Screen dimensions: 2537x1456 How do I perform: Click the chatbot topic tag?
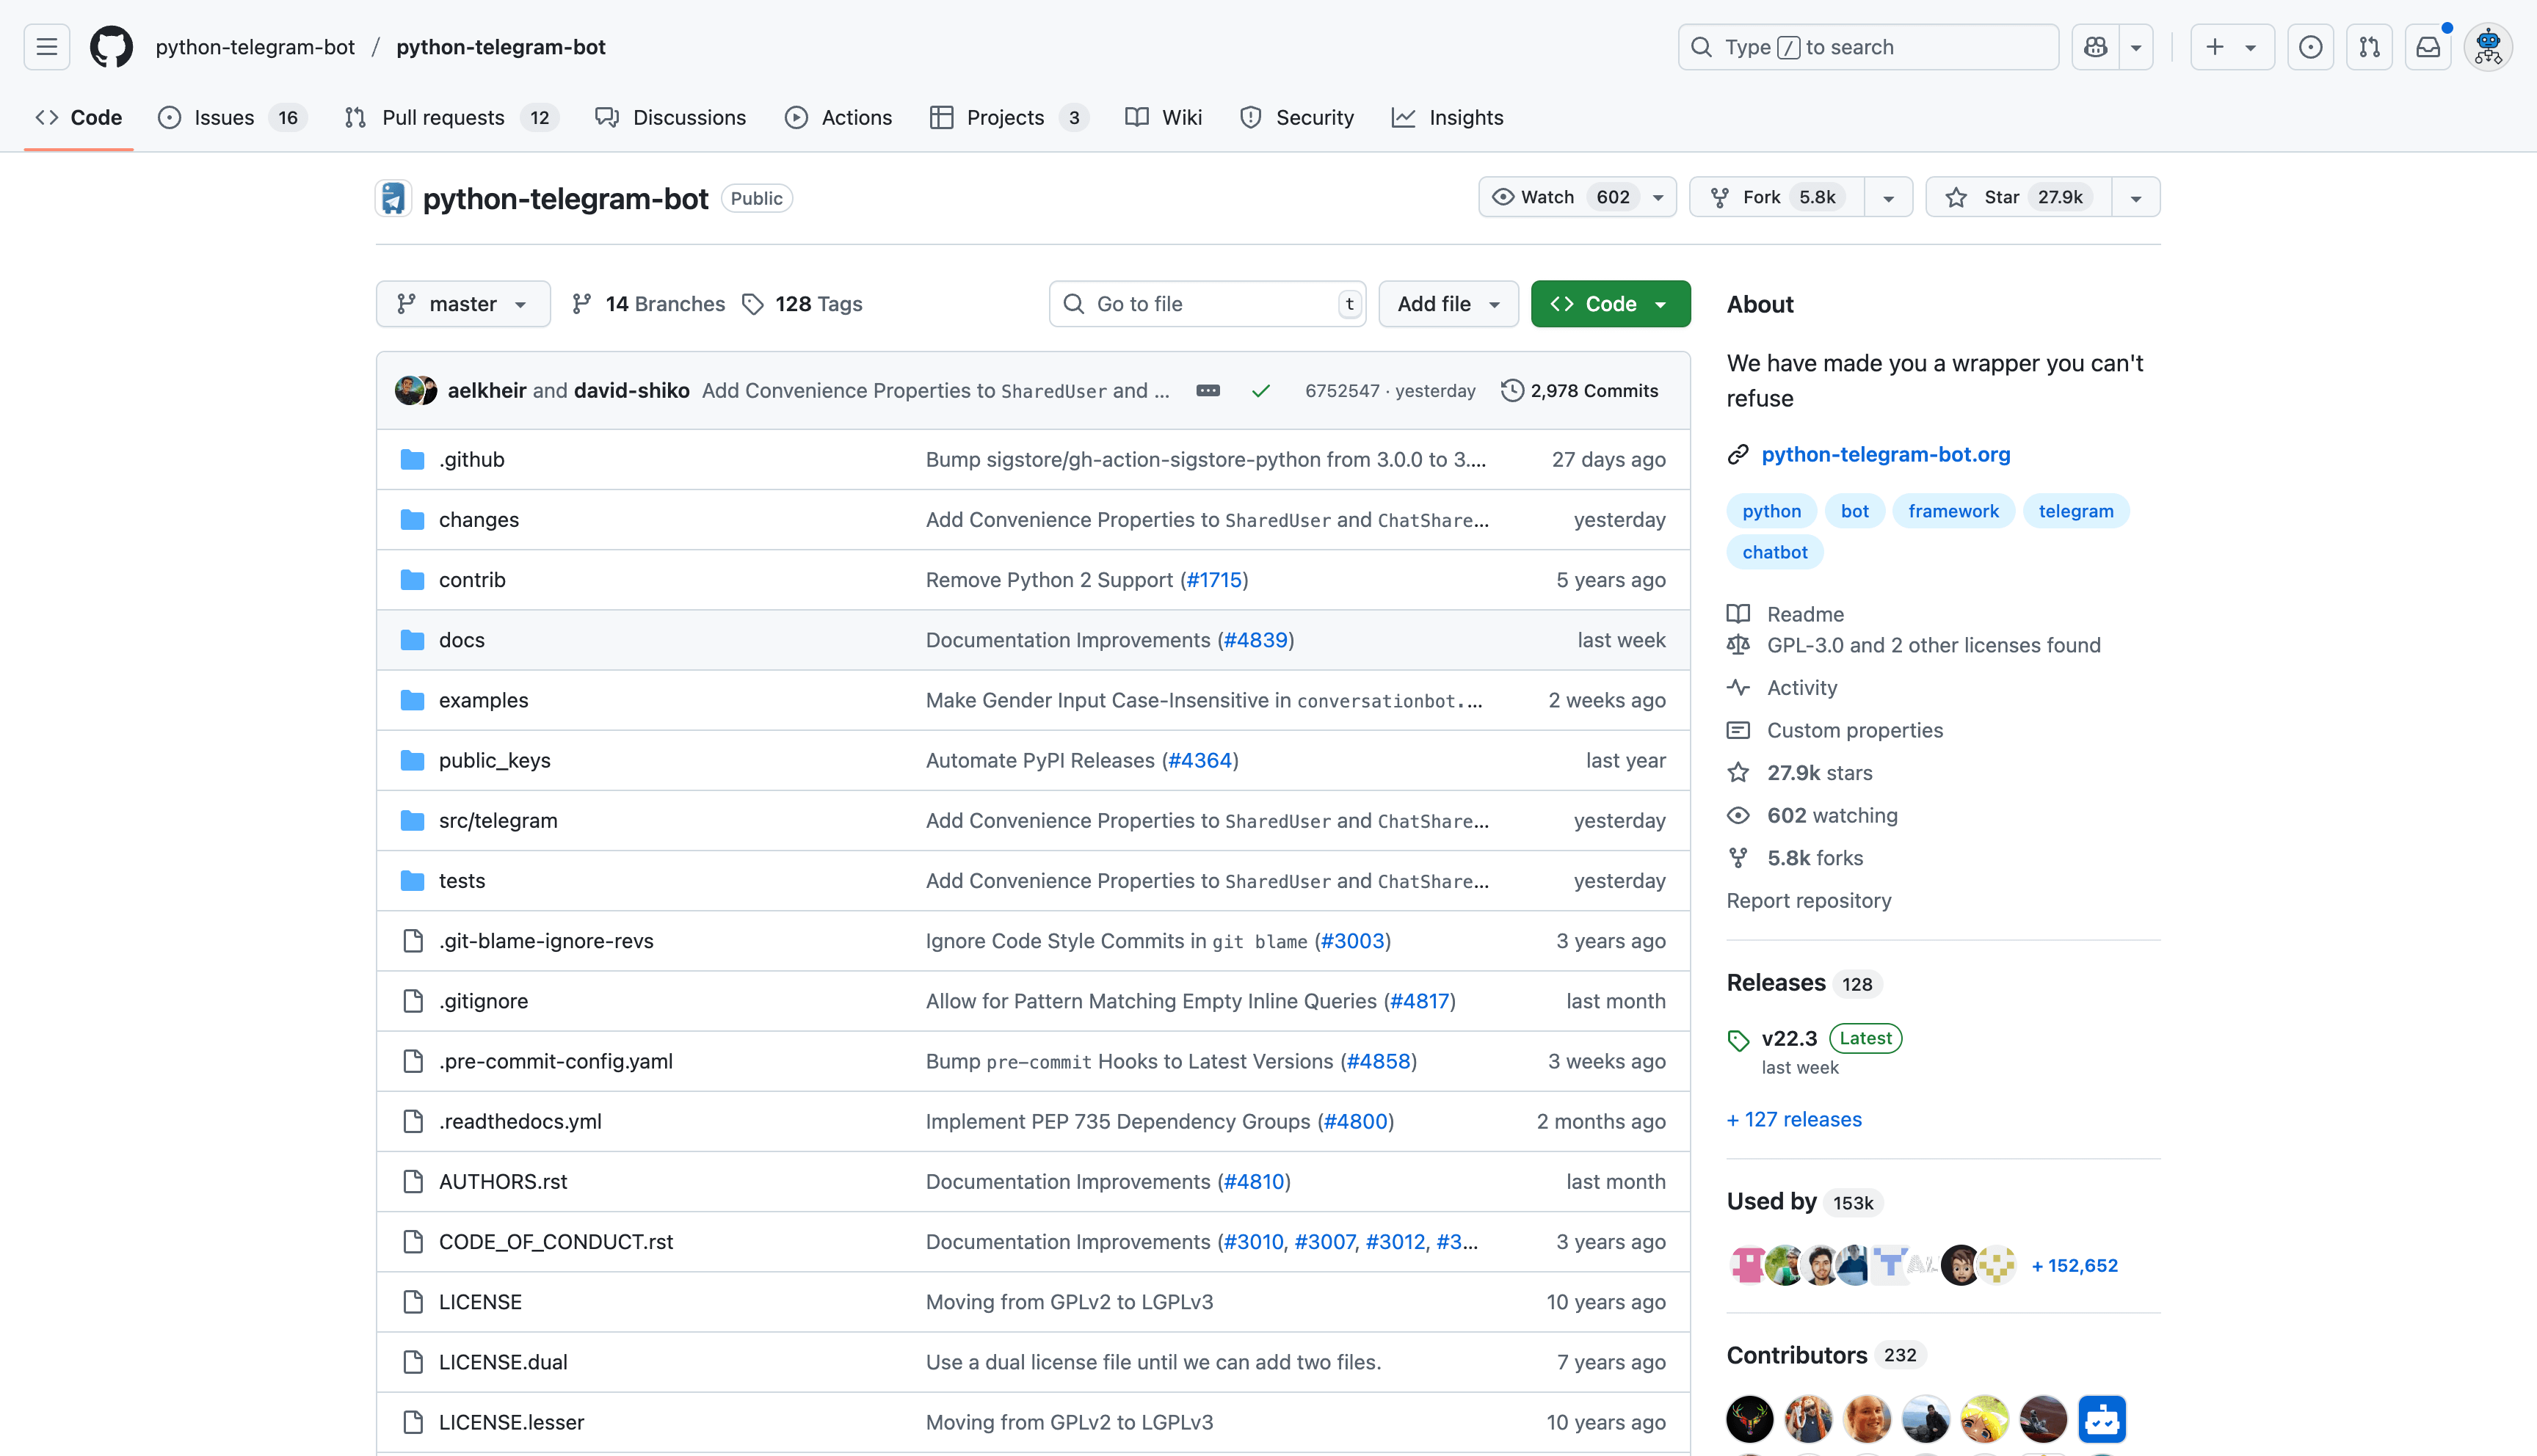1775,552
